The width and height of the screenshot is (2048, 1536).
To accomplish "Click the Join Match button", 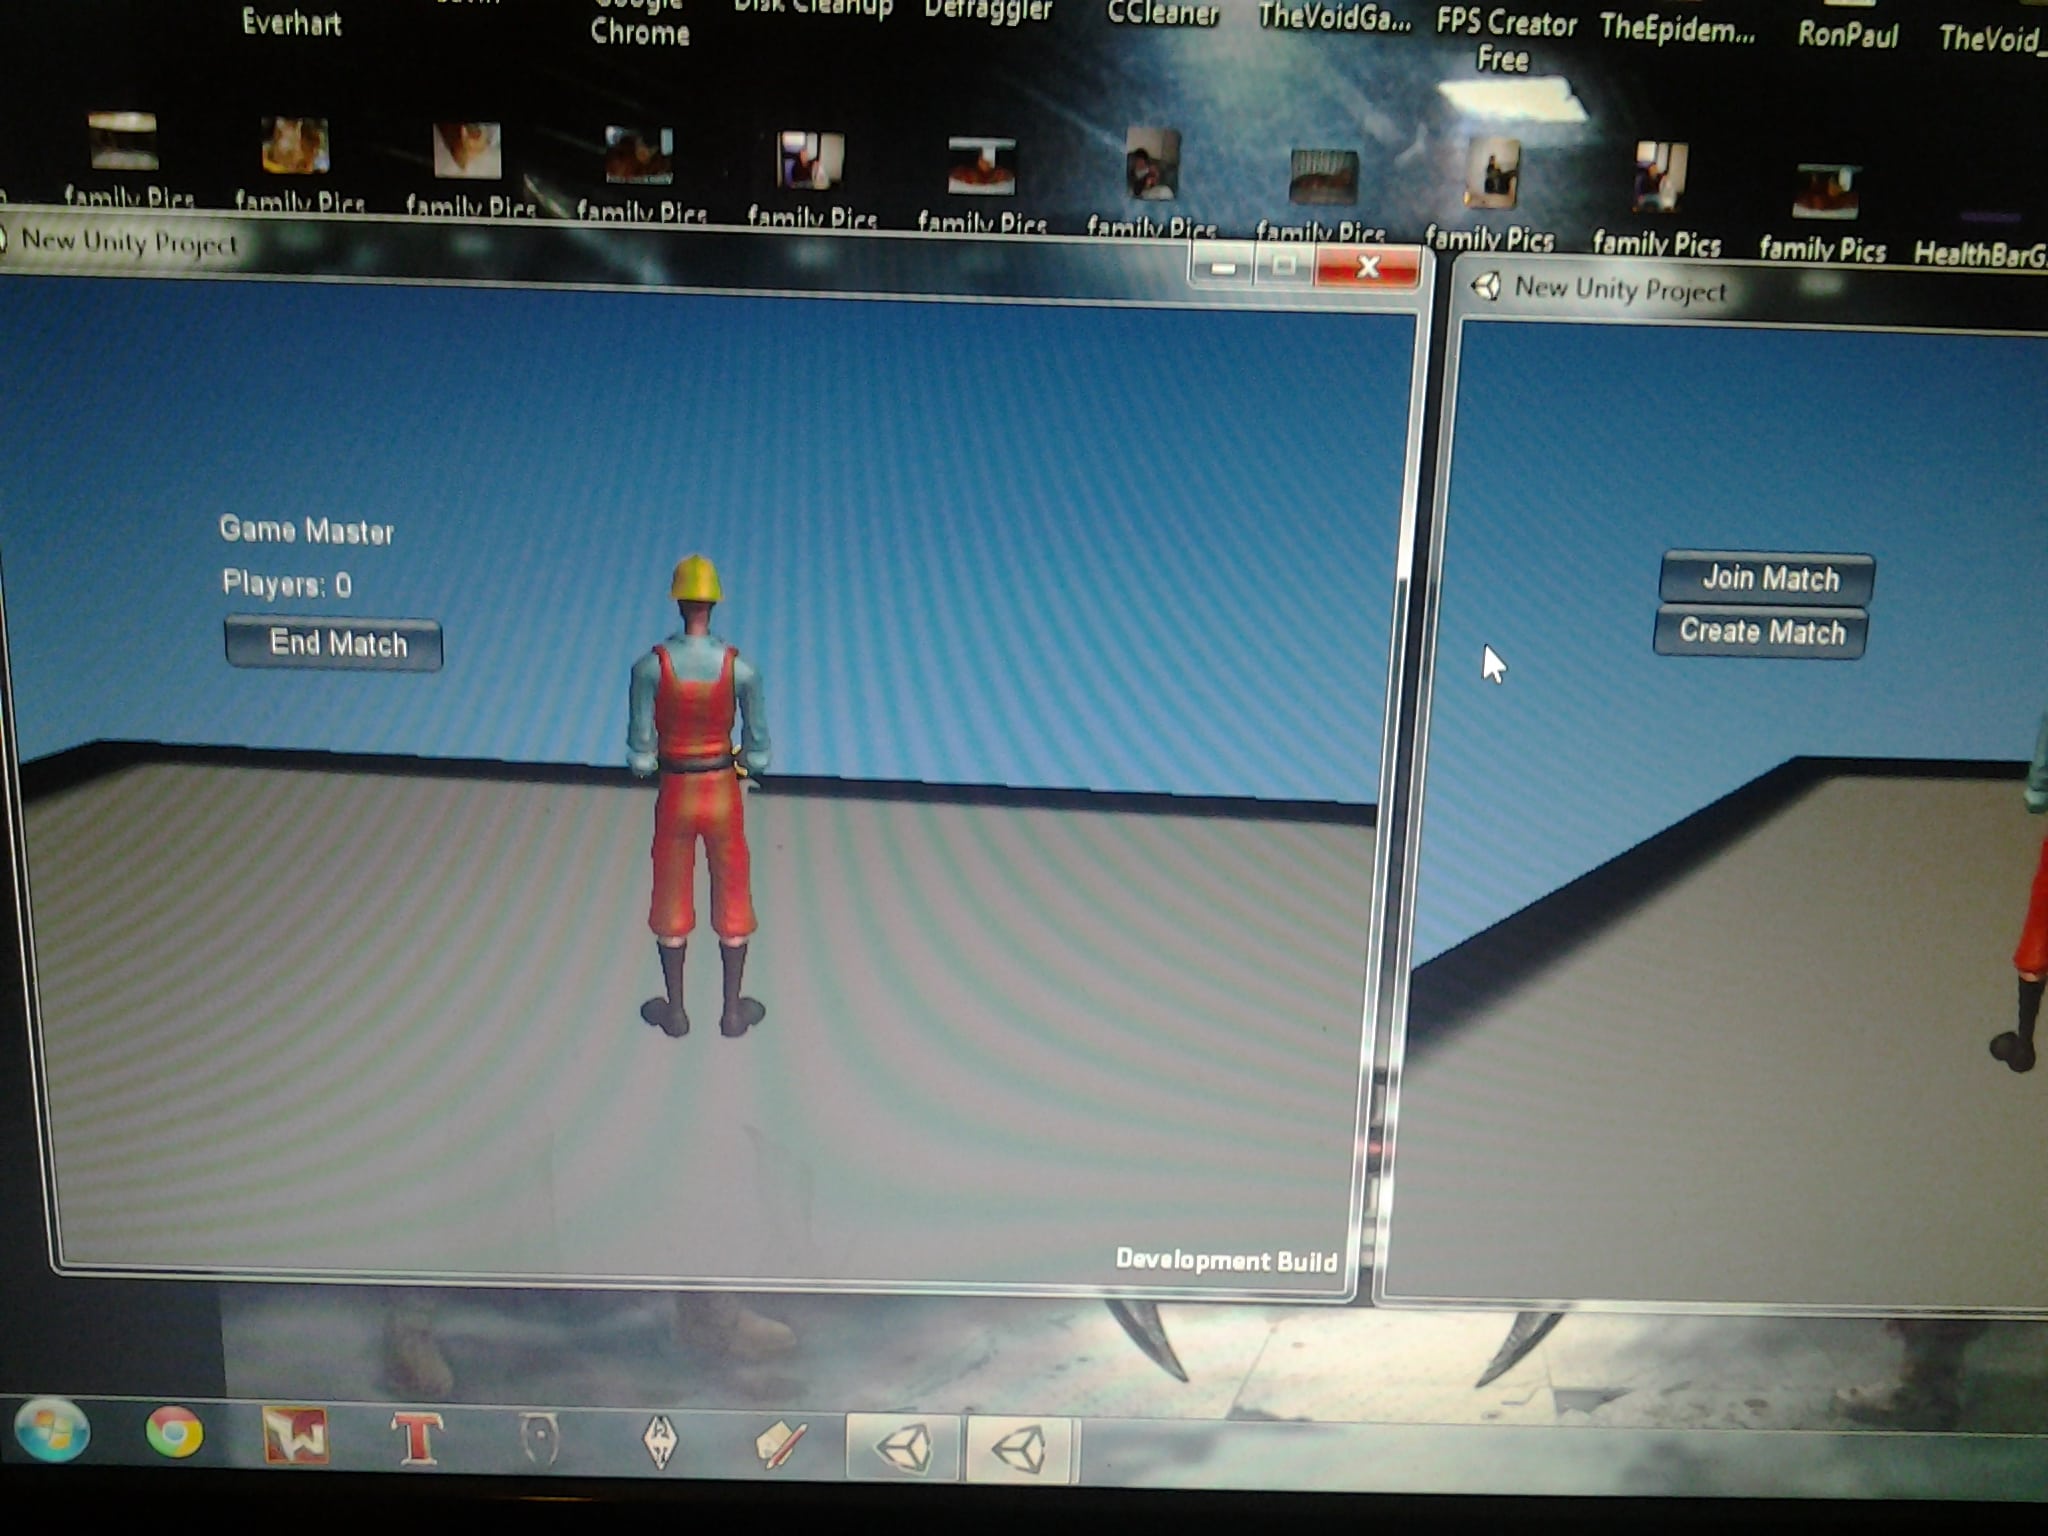I will click(x=1767, y=578).
